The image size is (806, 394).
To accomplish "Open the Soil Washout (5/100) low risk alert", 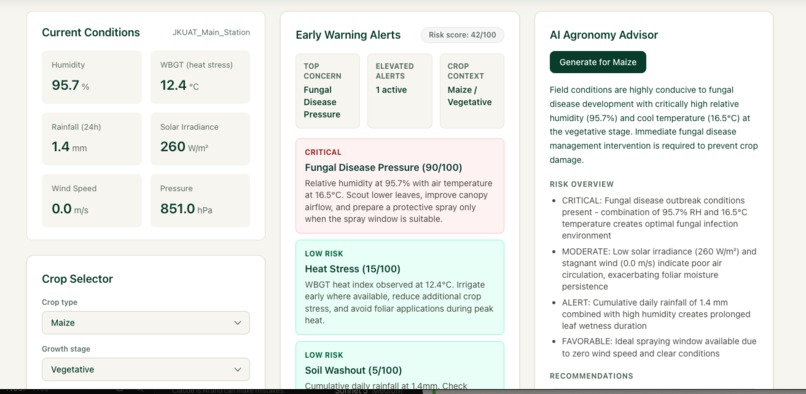I will pos(400,365).
